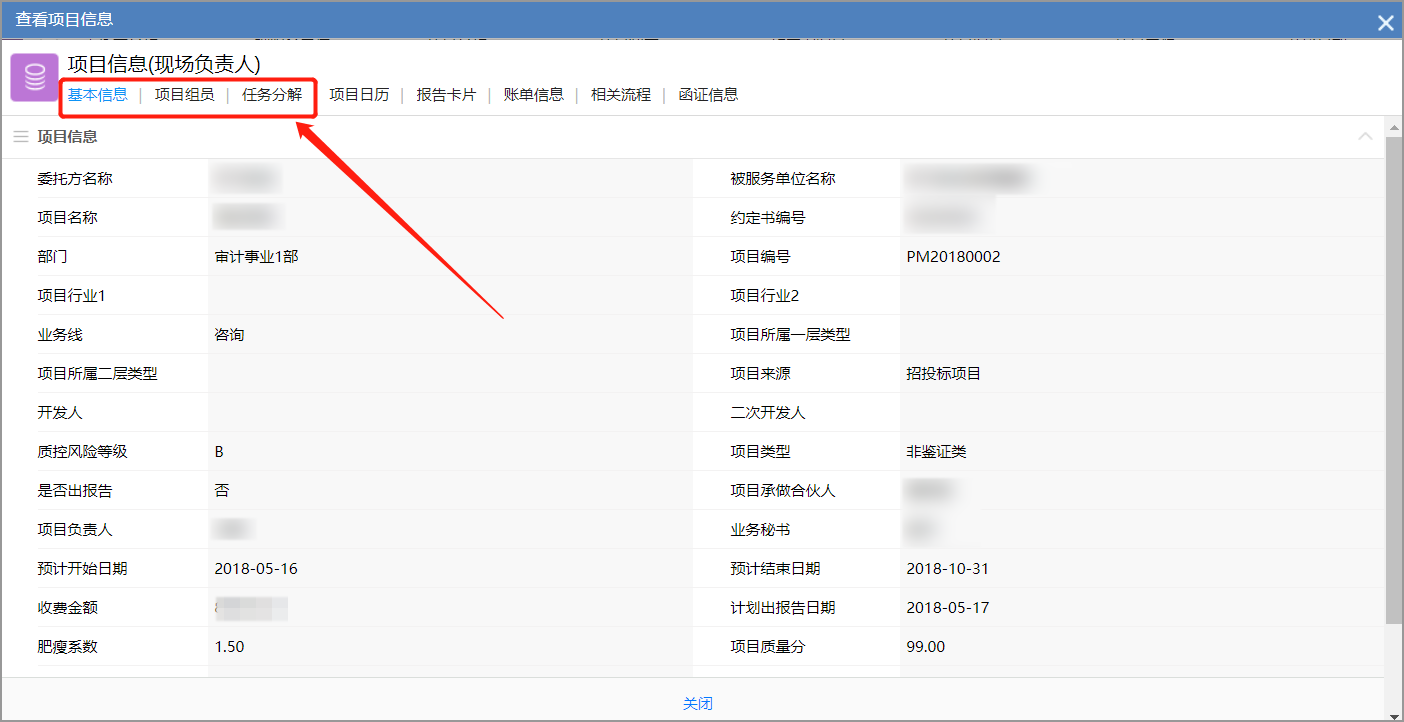This screenshot has height=722, width=1404.
Task: Open the 报告卡片 tab
Action: (x=446, y=95)
